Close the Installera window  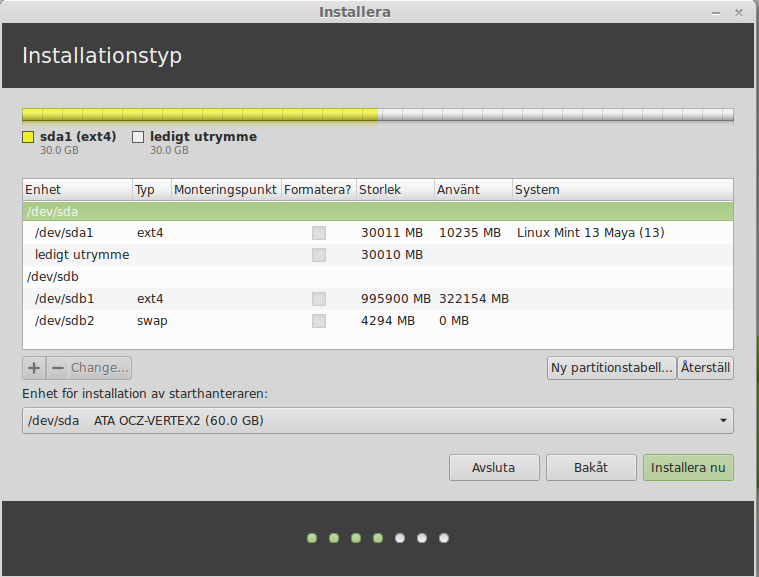click(x=739, y=13)
